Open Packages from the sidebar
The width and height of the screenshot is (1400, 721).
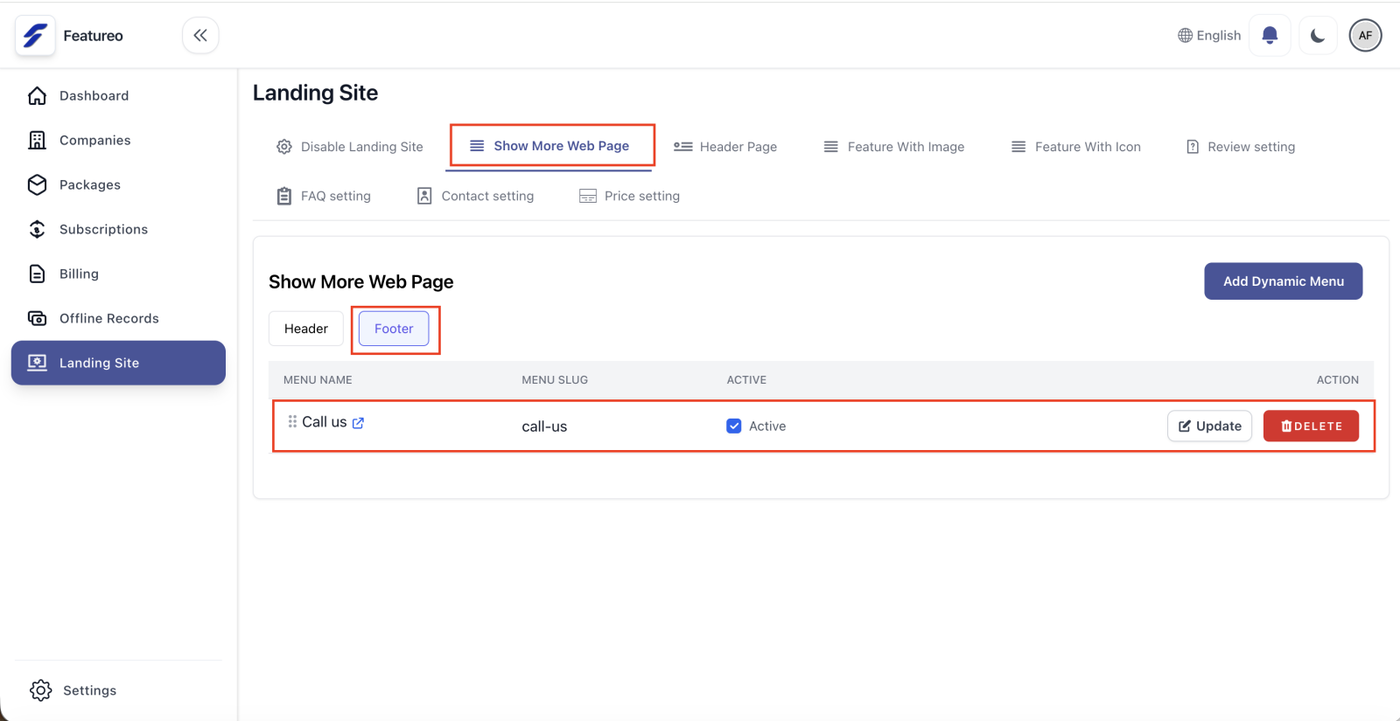click(89, 185)
